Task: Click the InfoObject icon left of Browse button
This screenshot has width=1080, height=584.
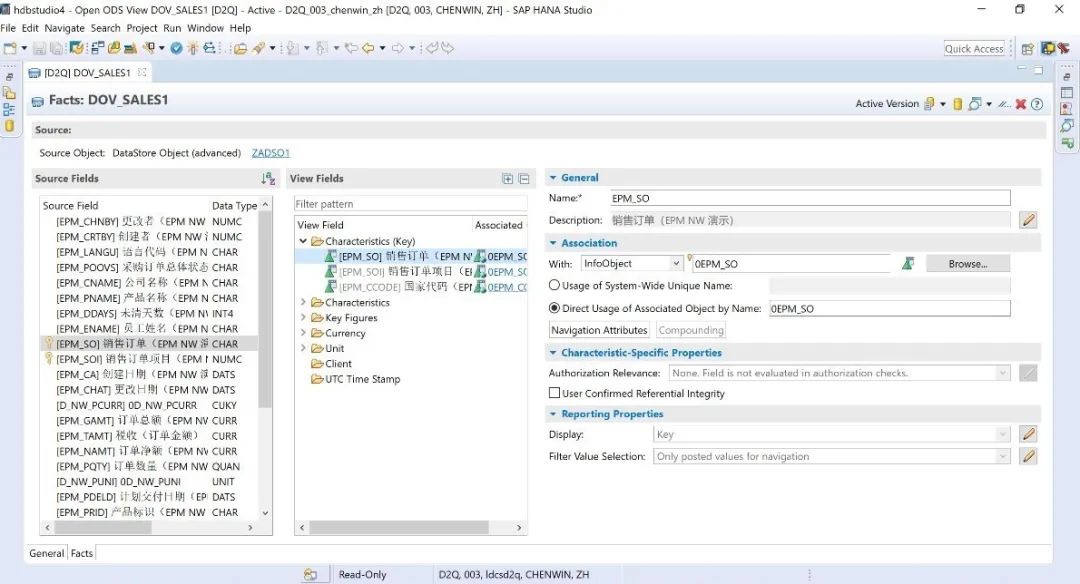Action: point(908,264)
